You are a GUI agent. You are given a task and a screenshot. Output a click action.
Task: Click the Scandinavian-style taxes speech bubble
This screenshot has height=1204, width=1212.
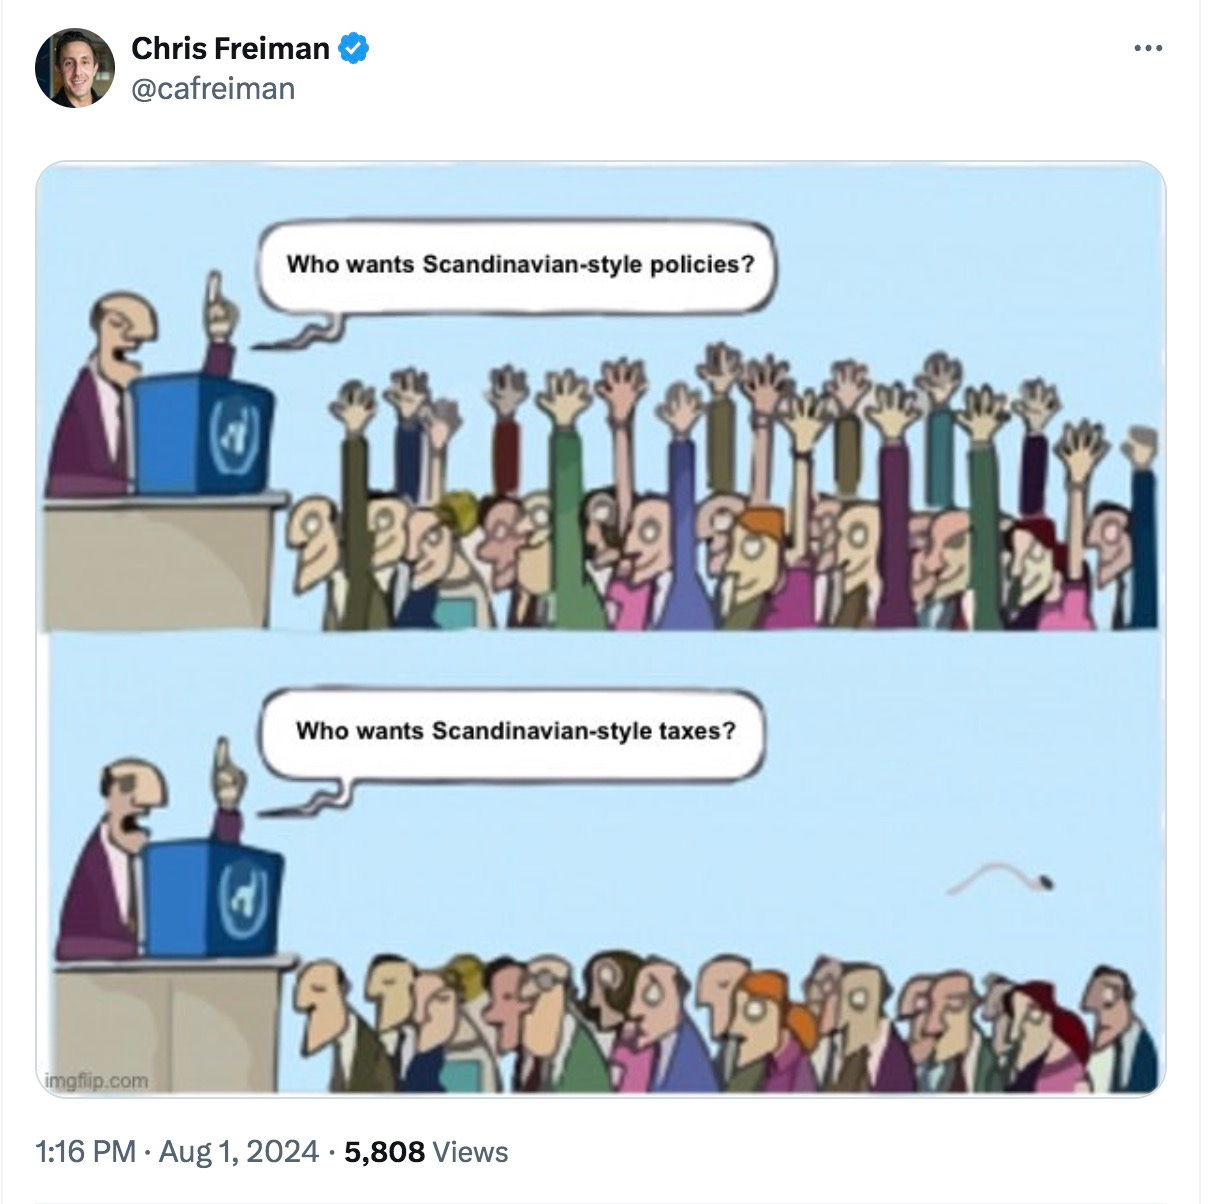coord(514,732)
